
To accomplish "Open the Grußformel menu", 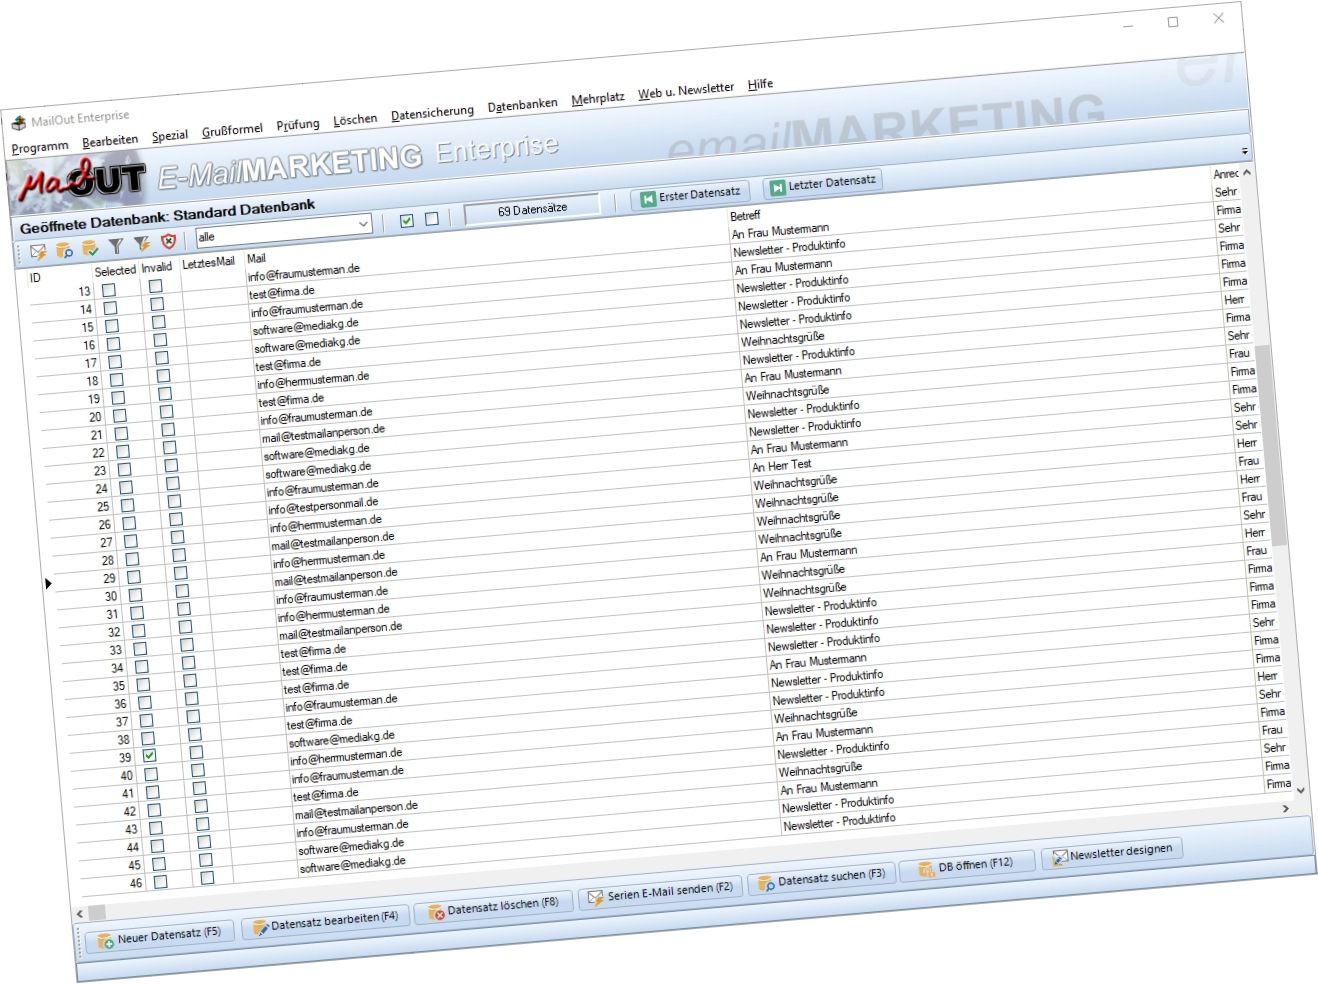I will pos(232,131).
